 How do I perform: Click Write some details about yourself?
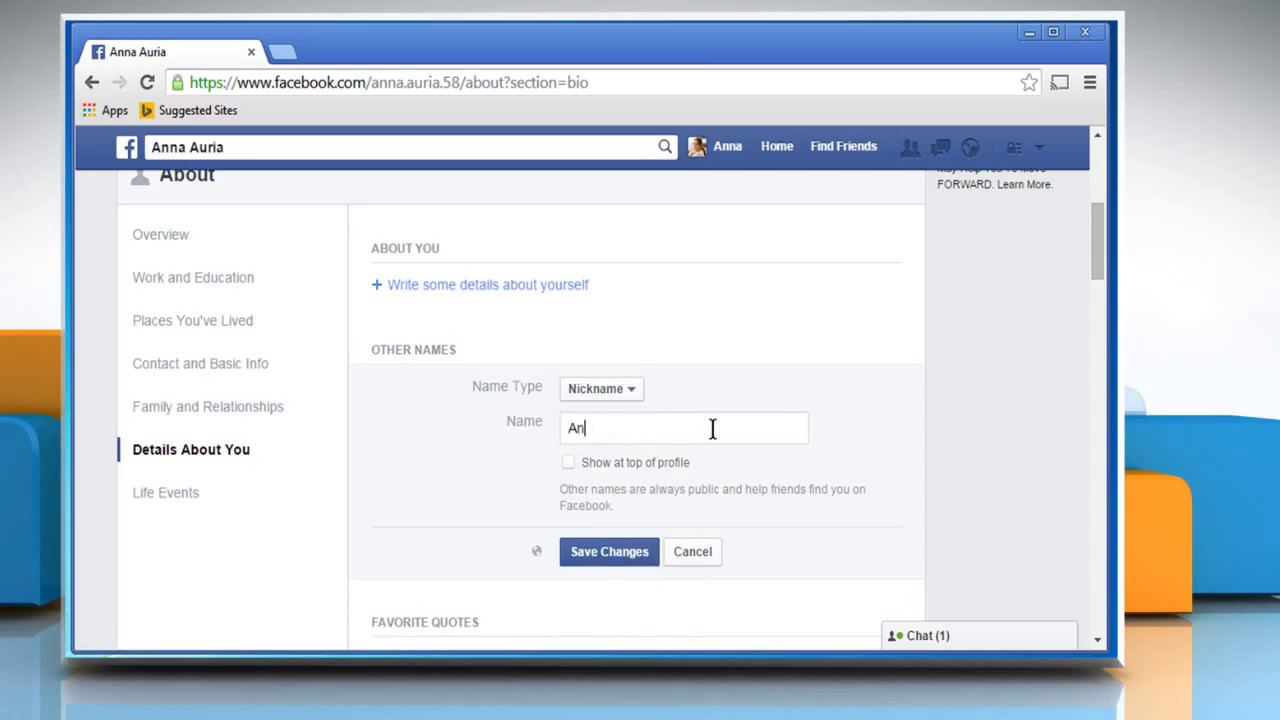(x=480, y=285)
